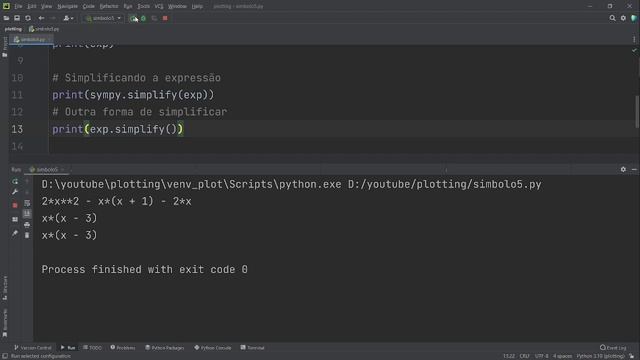Screen dimensions: 640x360
Task: Click the red Stop toolbar icon
Action: click(x=165, y=18)
